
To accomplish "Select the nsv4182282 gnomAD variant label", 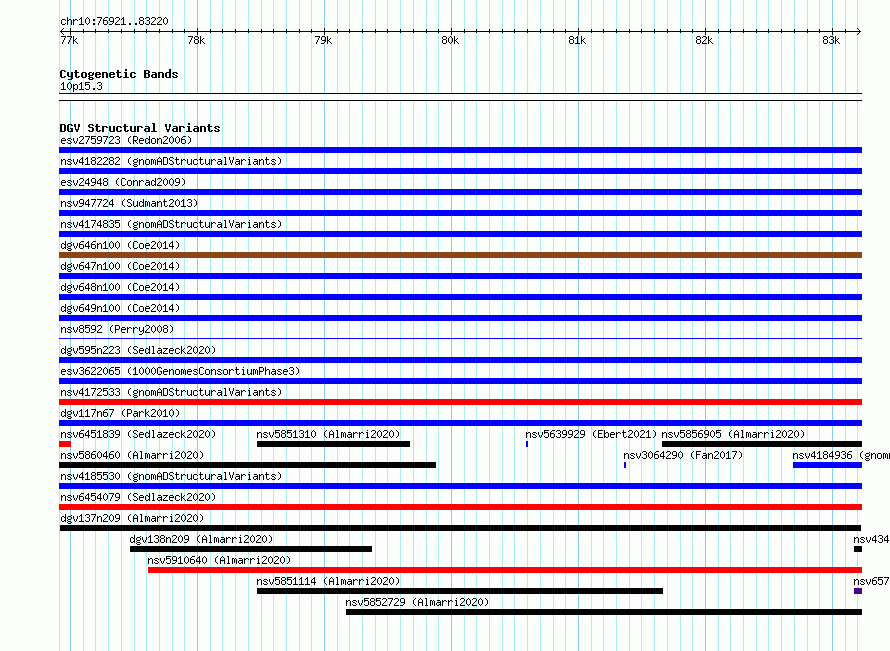I will tap(171, 161).
